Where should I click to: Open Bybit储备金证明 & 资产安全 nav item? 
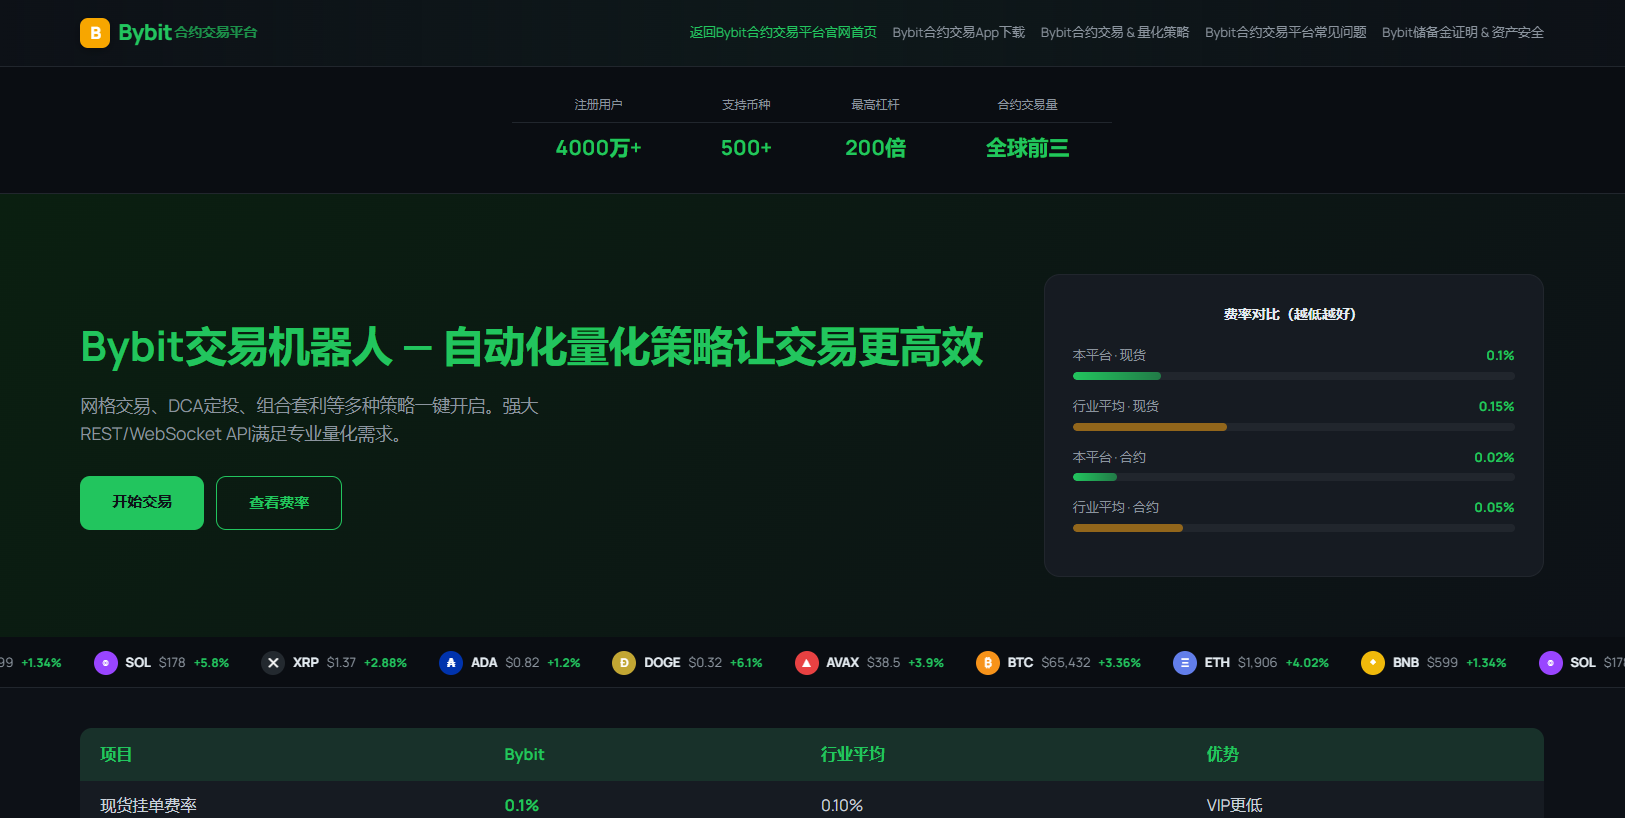[1463, 33]
